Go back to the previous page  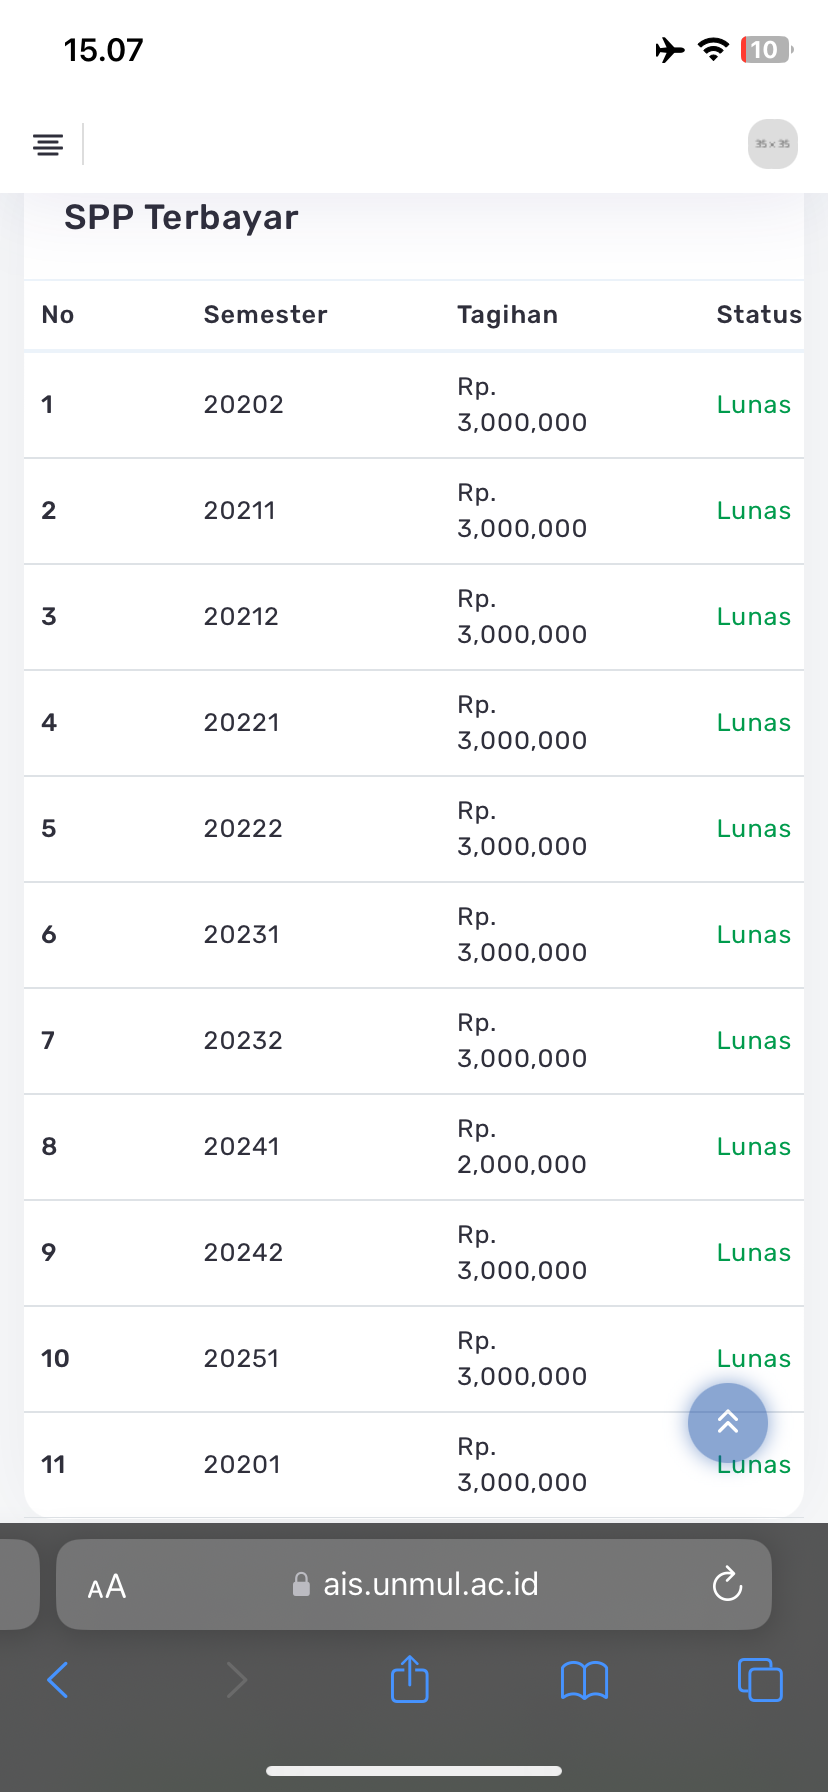coord(58,1680)
